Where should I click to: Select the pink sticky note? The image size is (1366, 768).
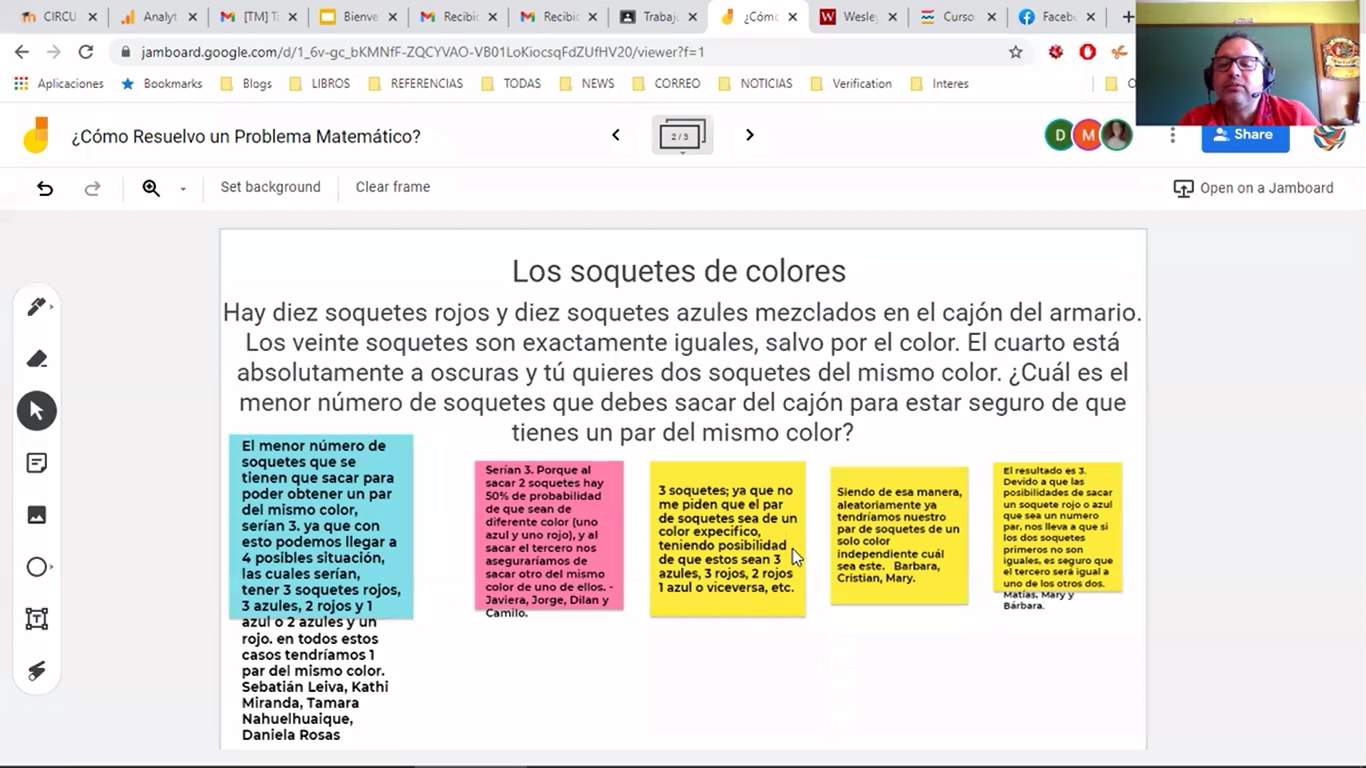[x=549, y=535]
